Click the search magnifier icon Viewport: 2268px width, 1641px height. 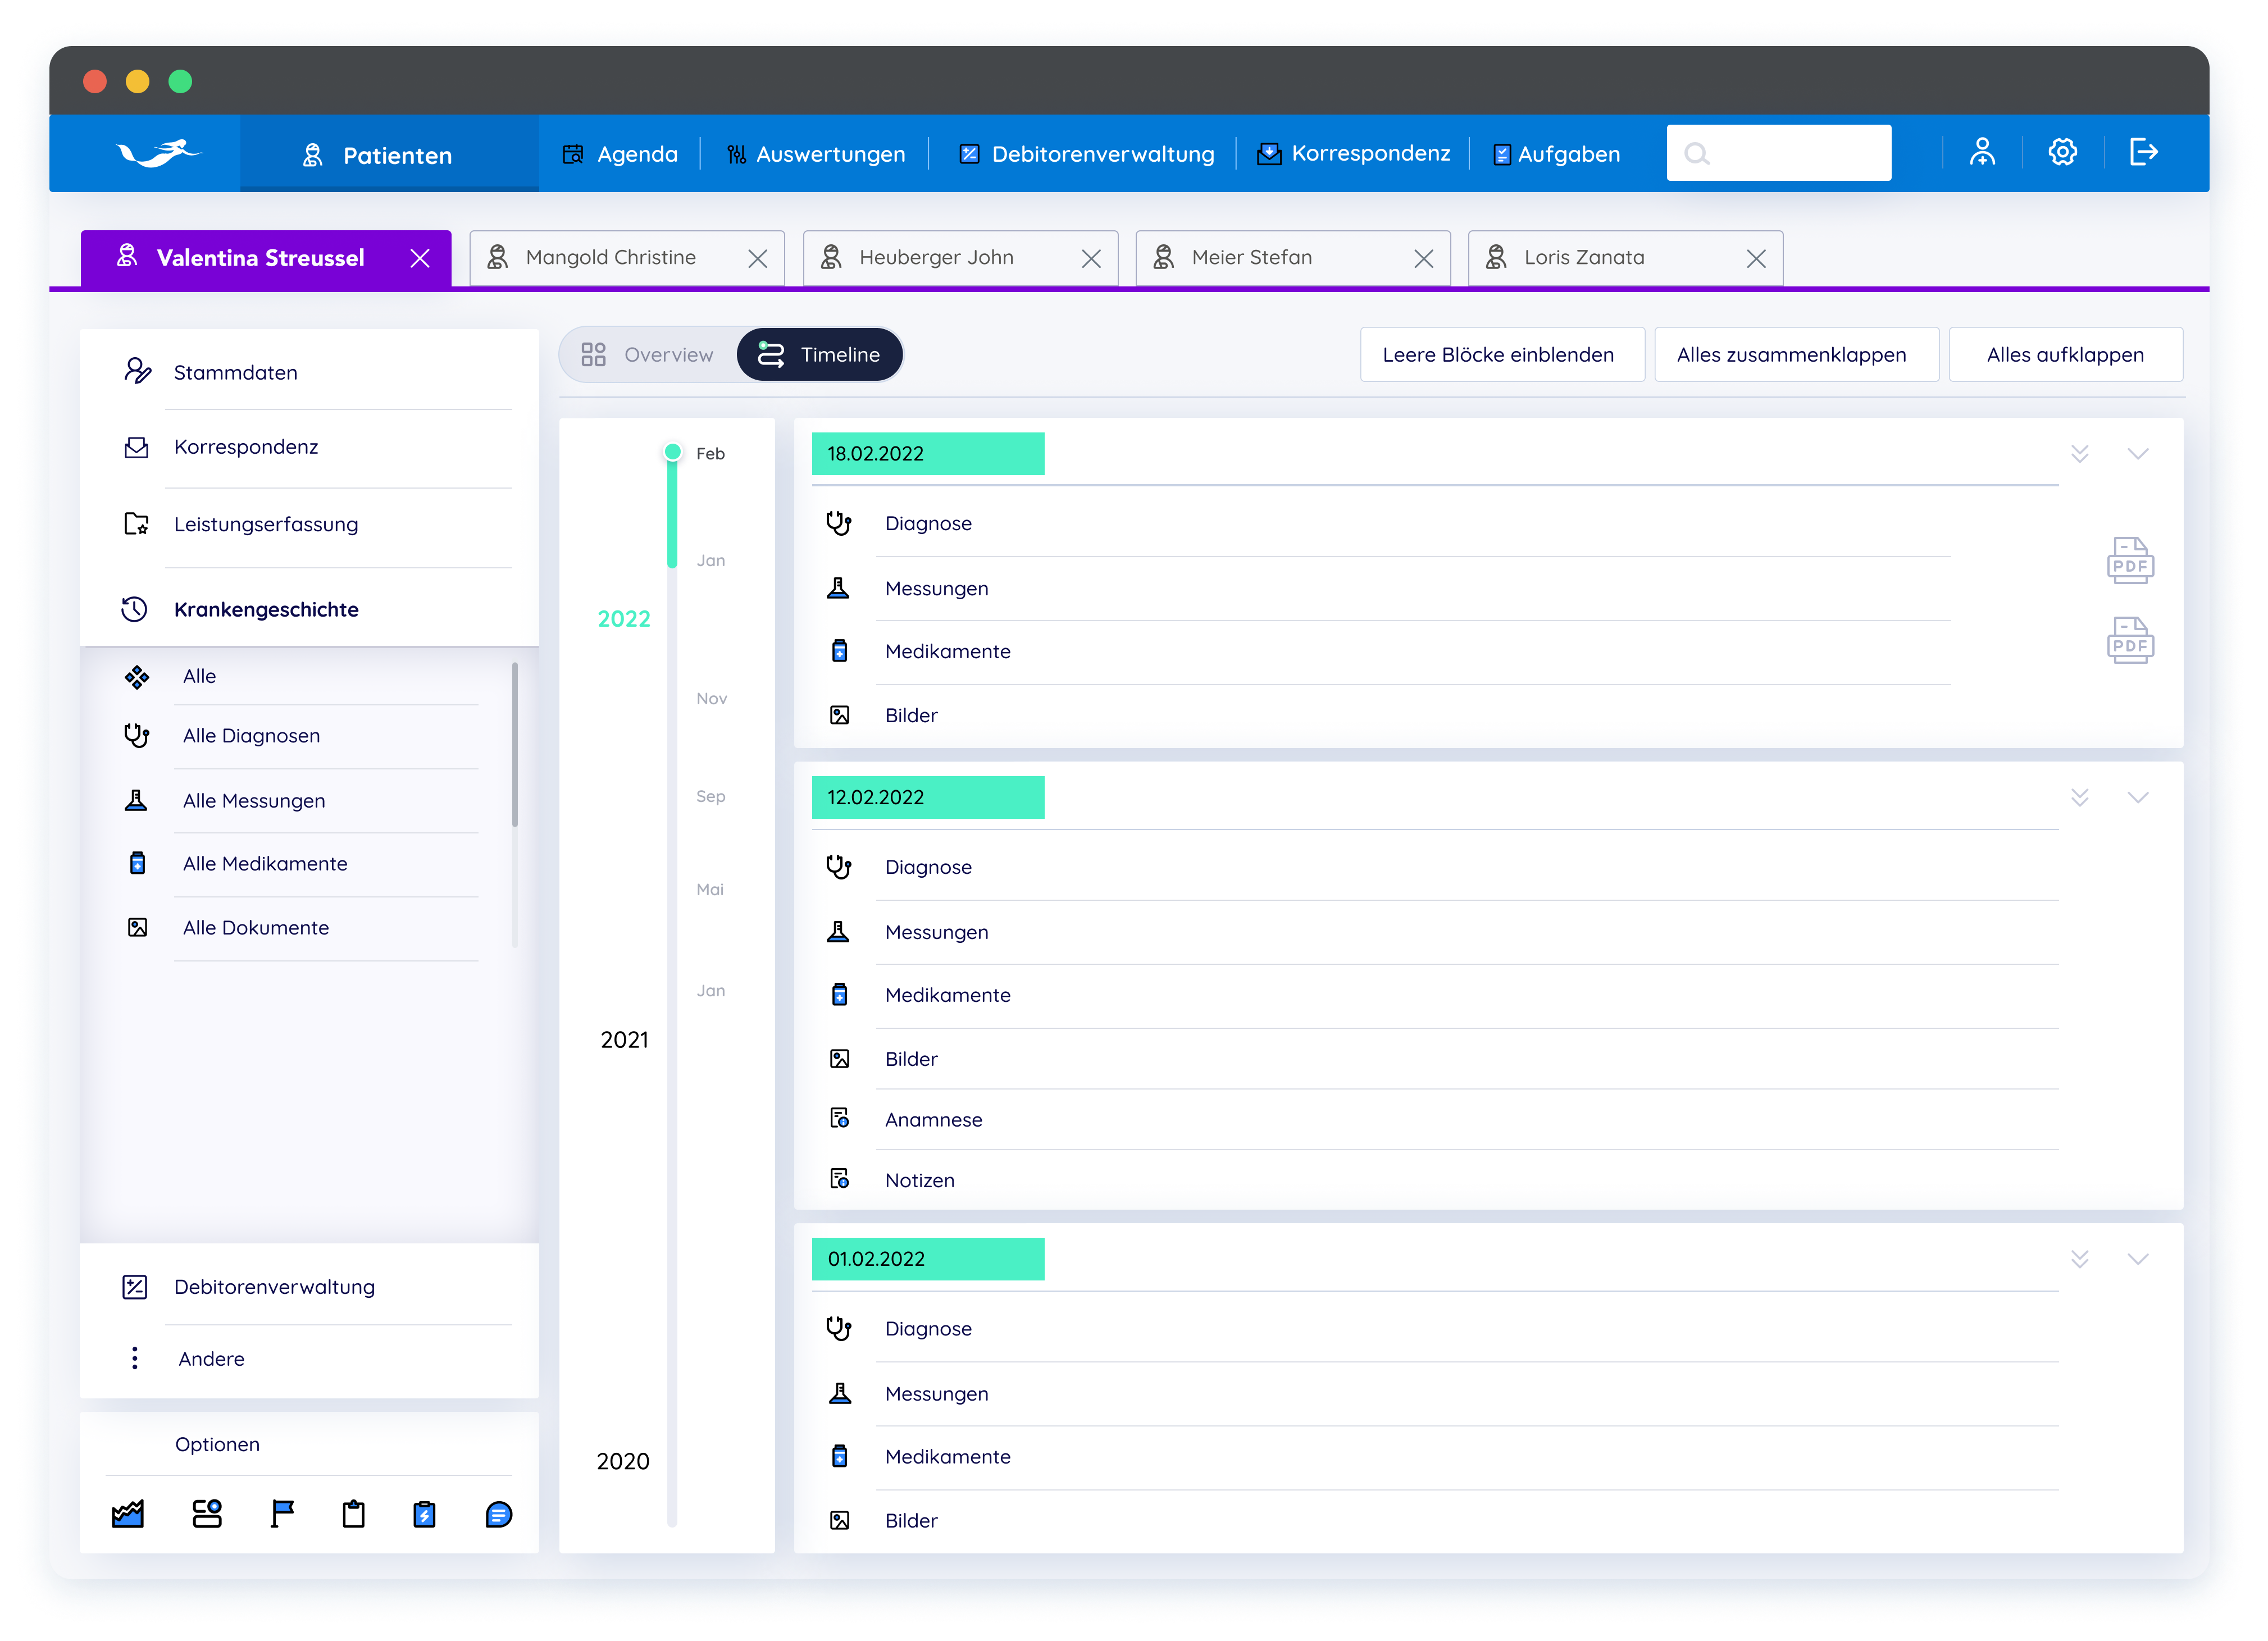point(1697,153)
